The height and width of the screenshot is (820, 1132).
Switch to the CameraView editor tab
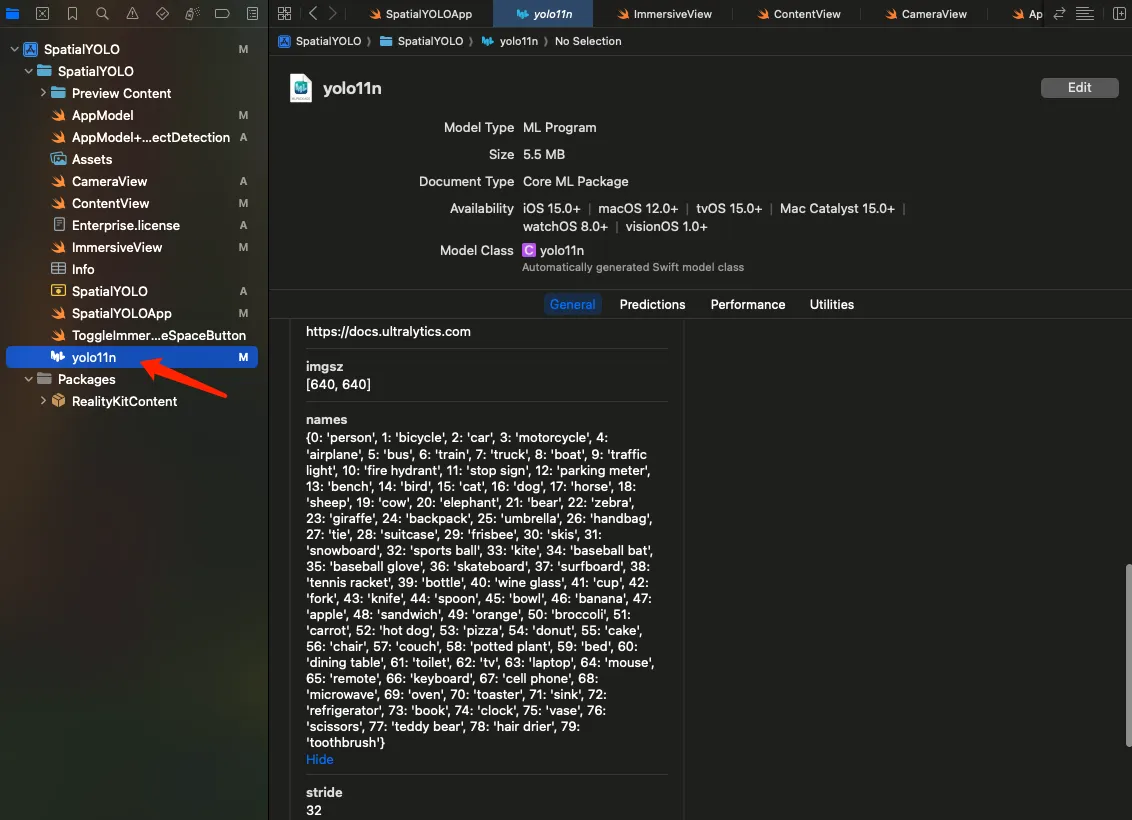coord(926,14)
